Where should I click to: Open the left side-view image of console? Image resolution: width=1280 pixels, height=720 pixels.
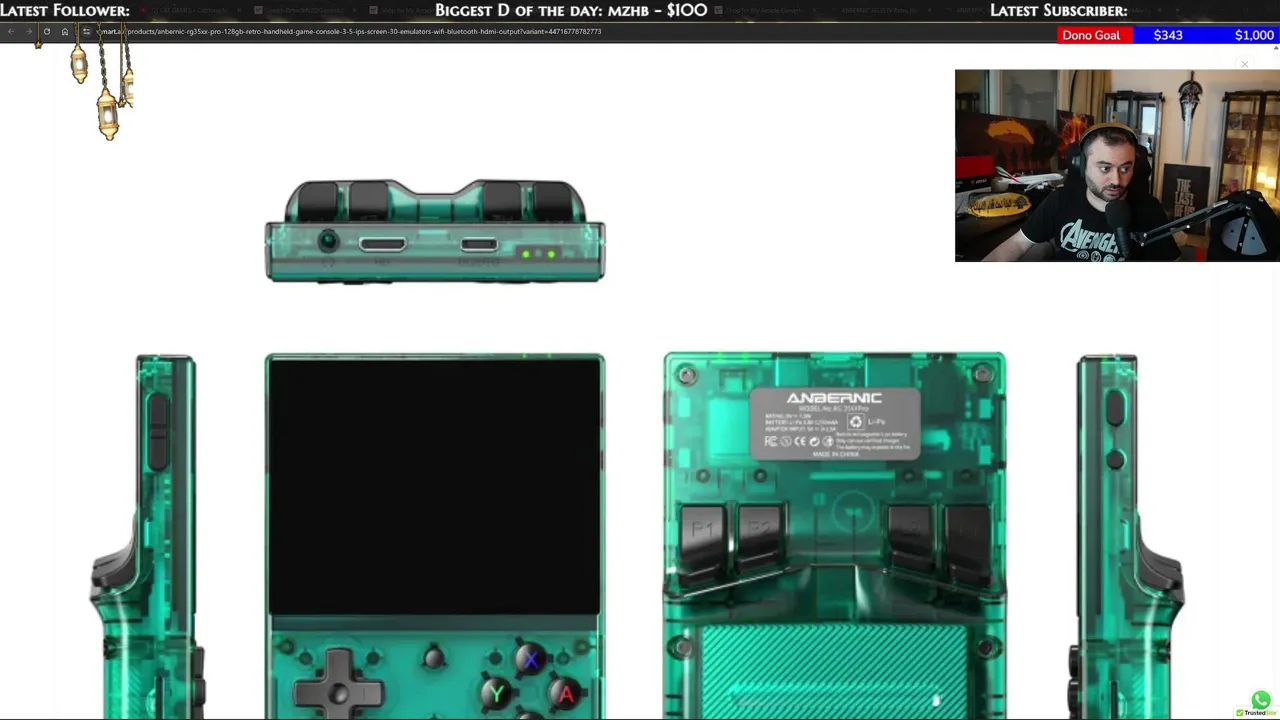150,535
